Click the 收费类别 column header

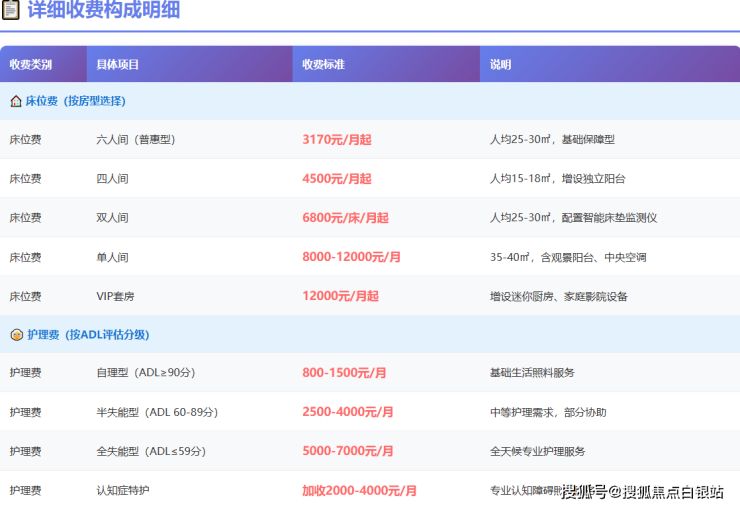pos(31,64)
